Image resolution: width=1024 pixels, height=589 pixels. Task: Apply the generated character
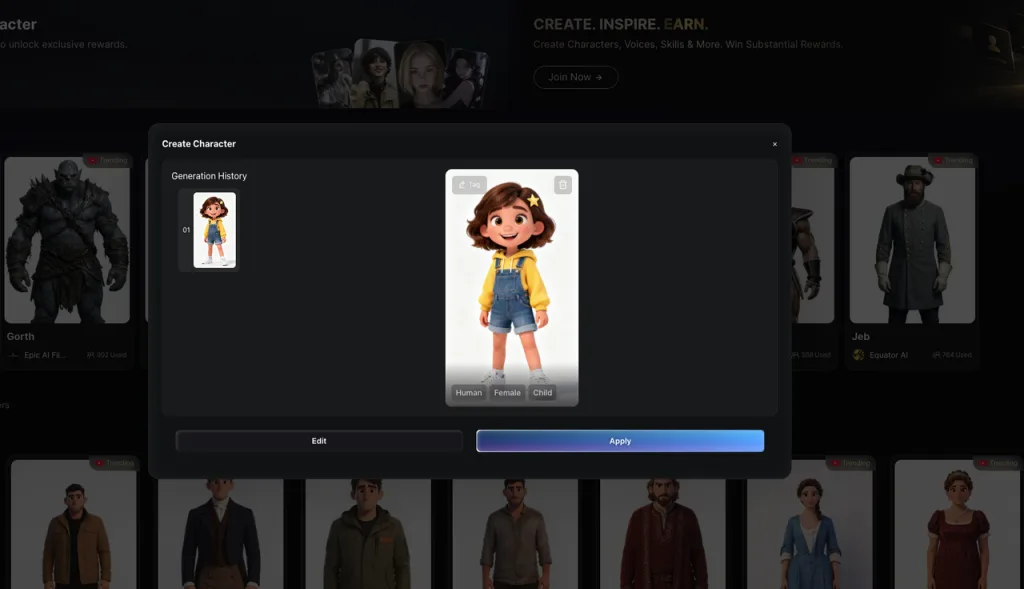point(620,441)
